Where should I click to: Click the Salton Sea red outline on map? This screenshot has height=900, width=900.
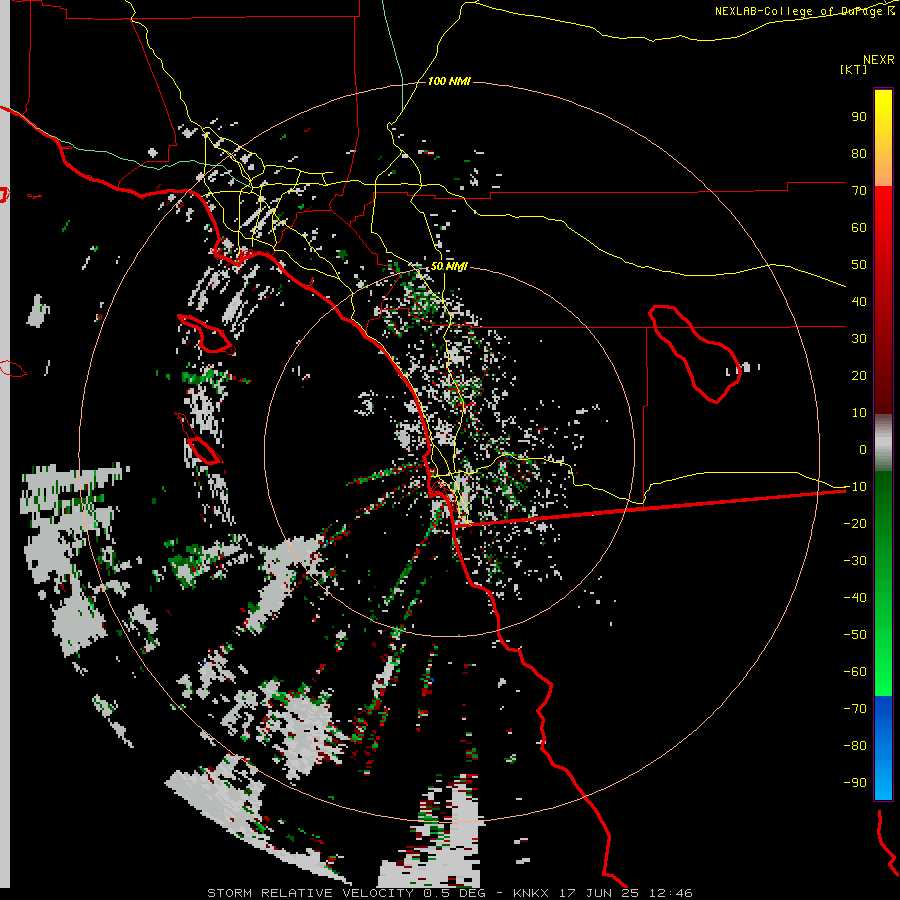[695, 354]
